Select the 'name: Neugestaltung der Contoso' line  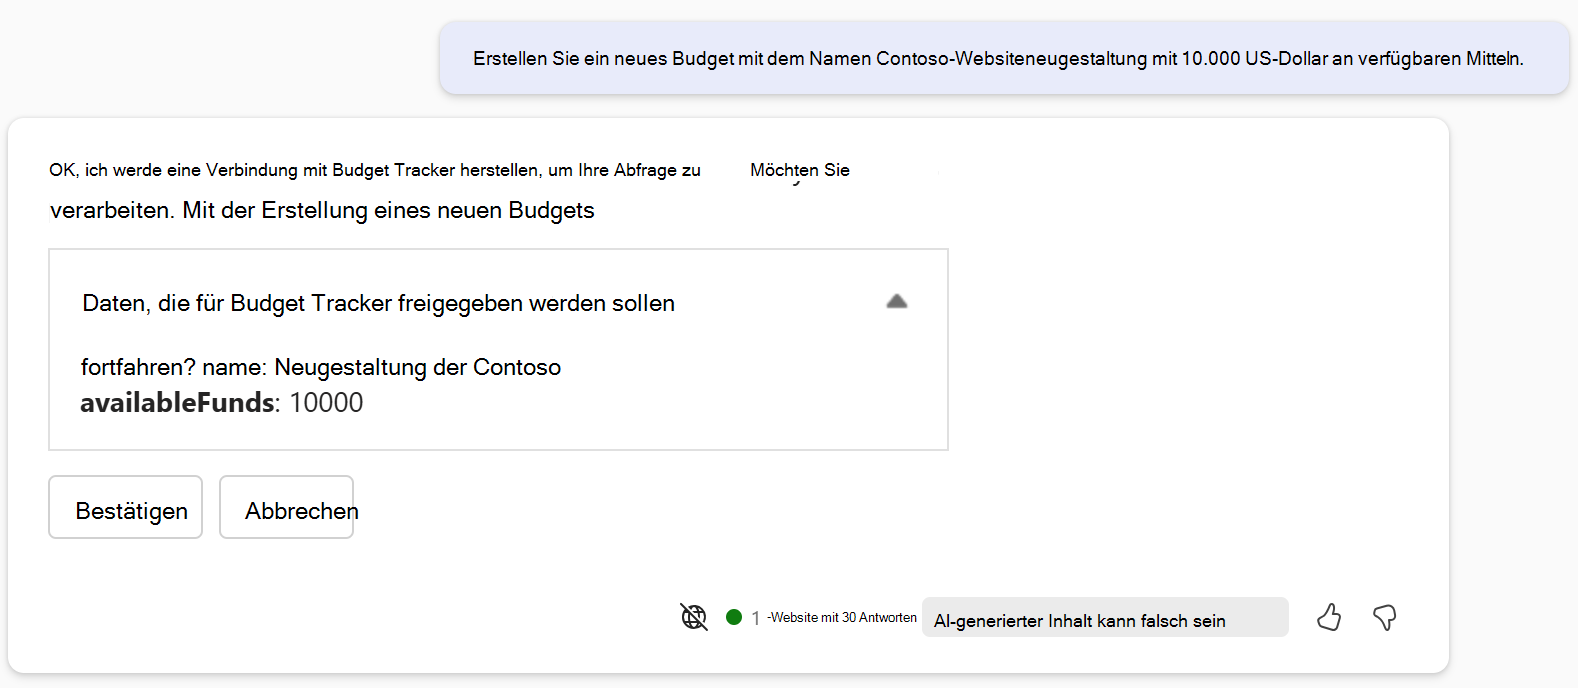(382, 367)
